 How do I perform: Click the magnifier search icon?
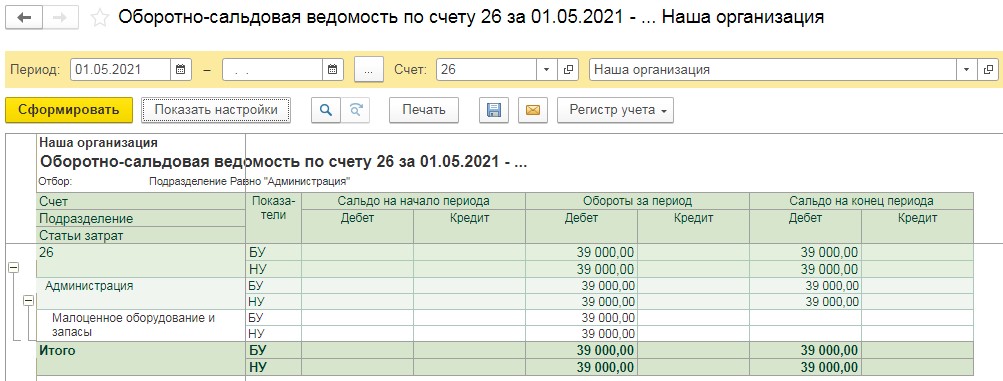(x=326, y=110)
